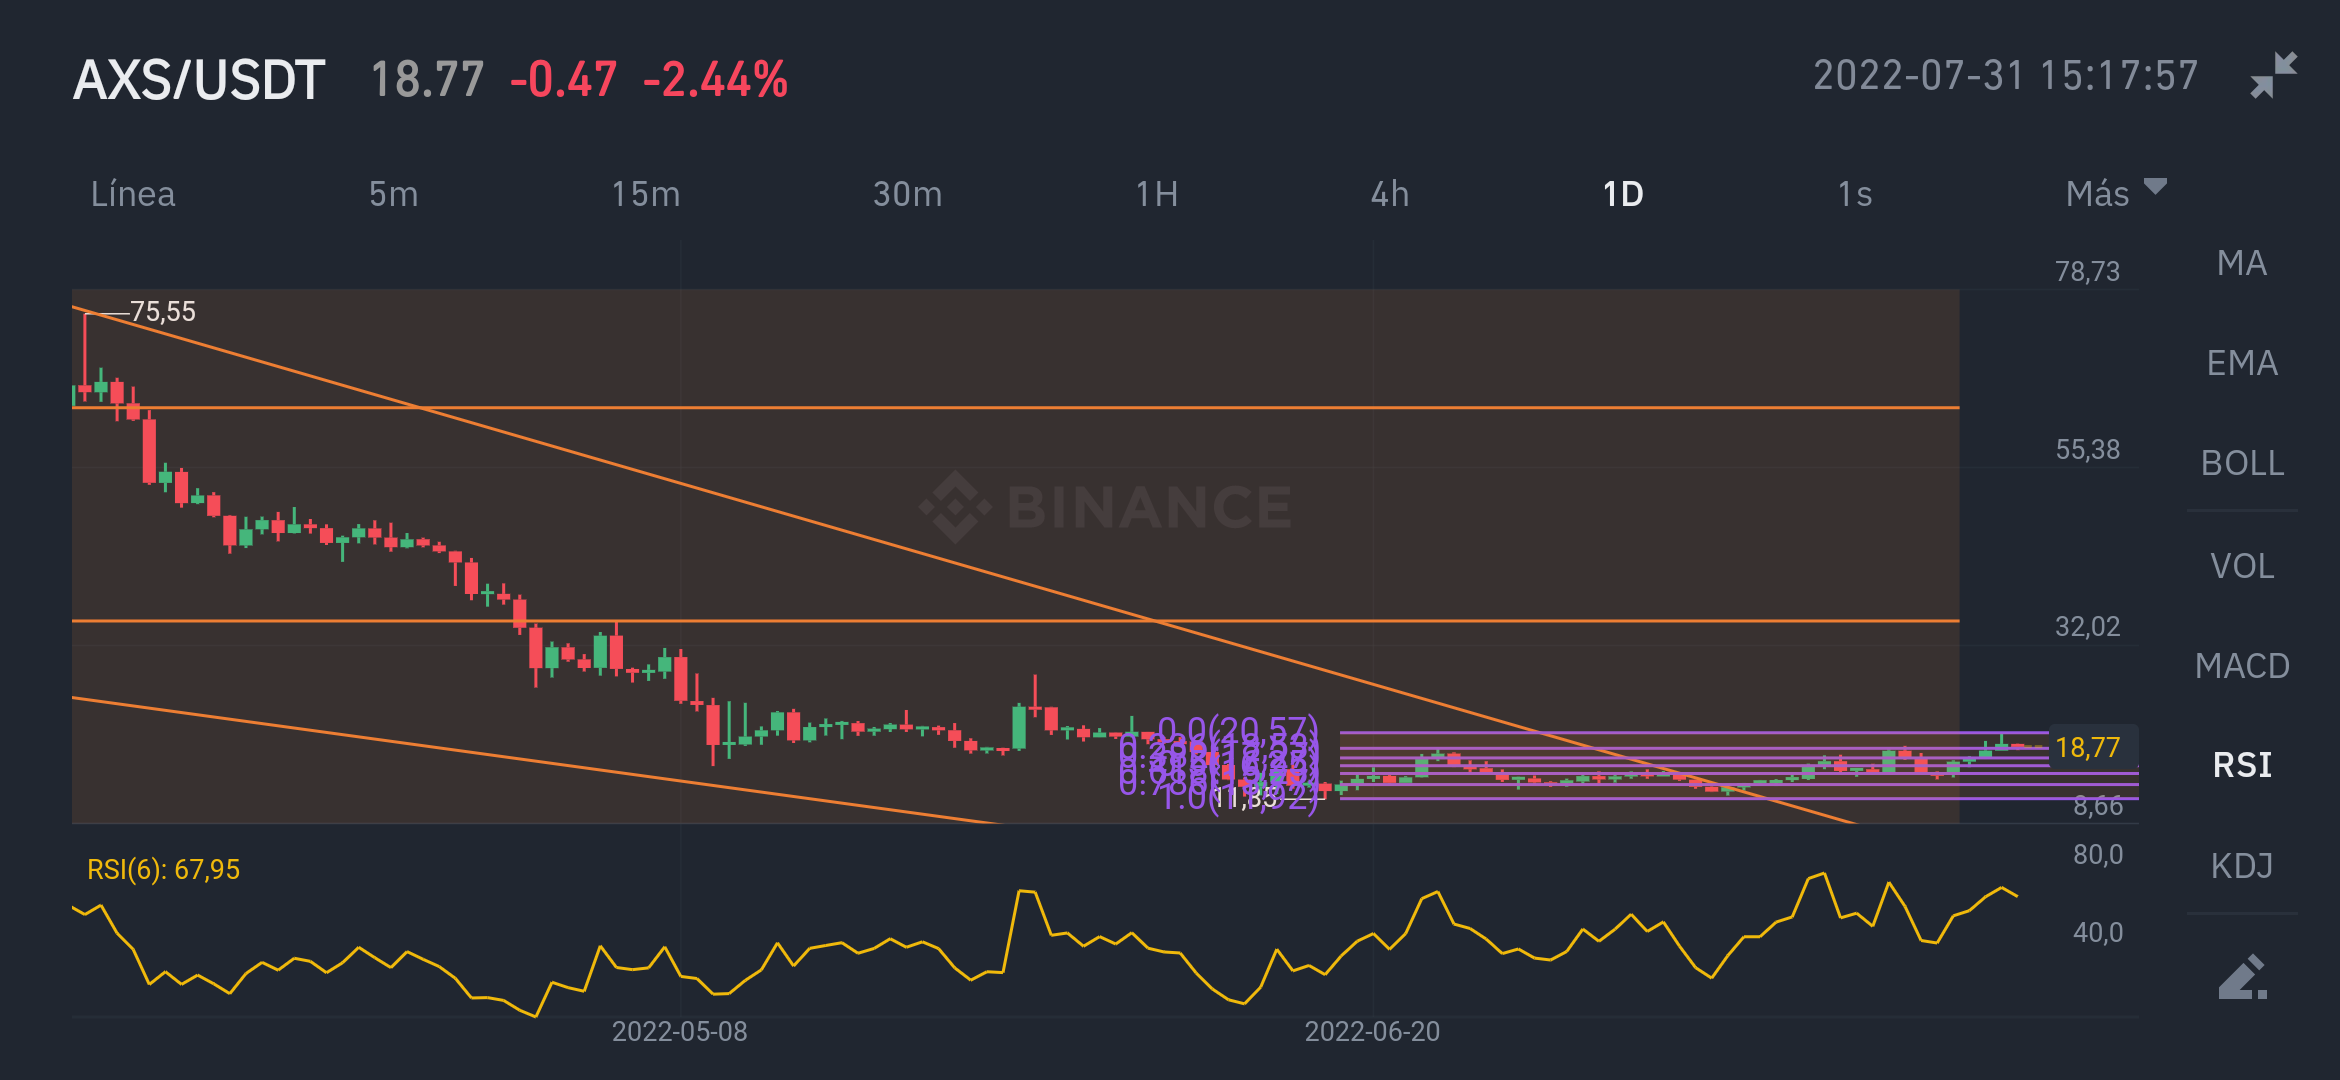Enable the MACD sub-indicator

tap(2242, 666)
